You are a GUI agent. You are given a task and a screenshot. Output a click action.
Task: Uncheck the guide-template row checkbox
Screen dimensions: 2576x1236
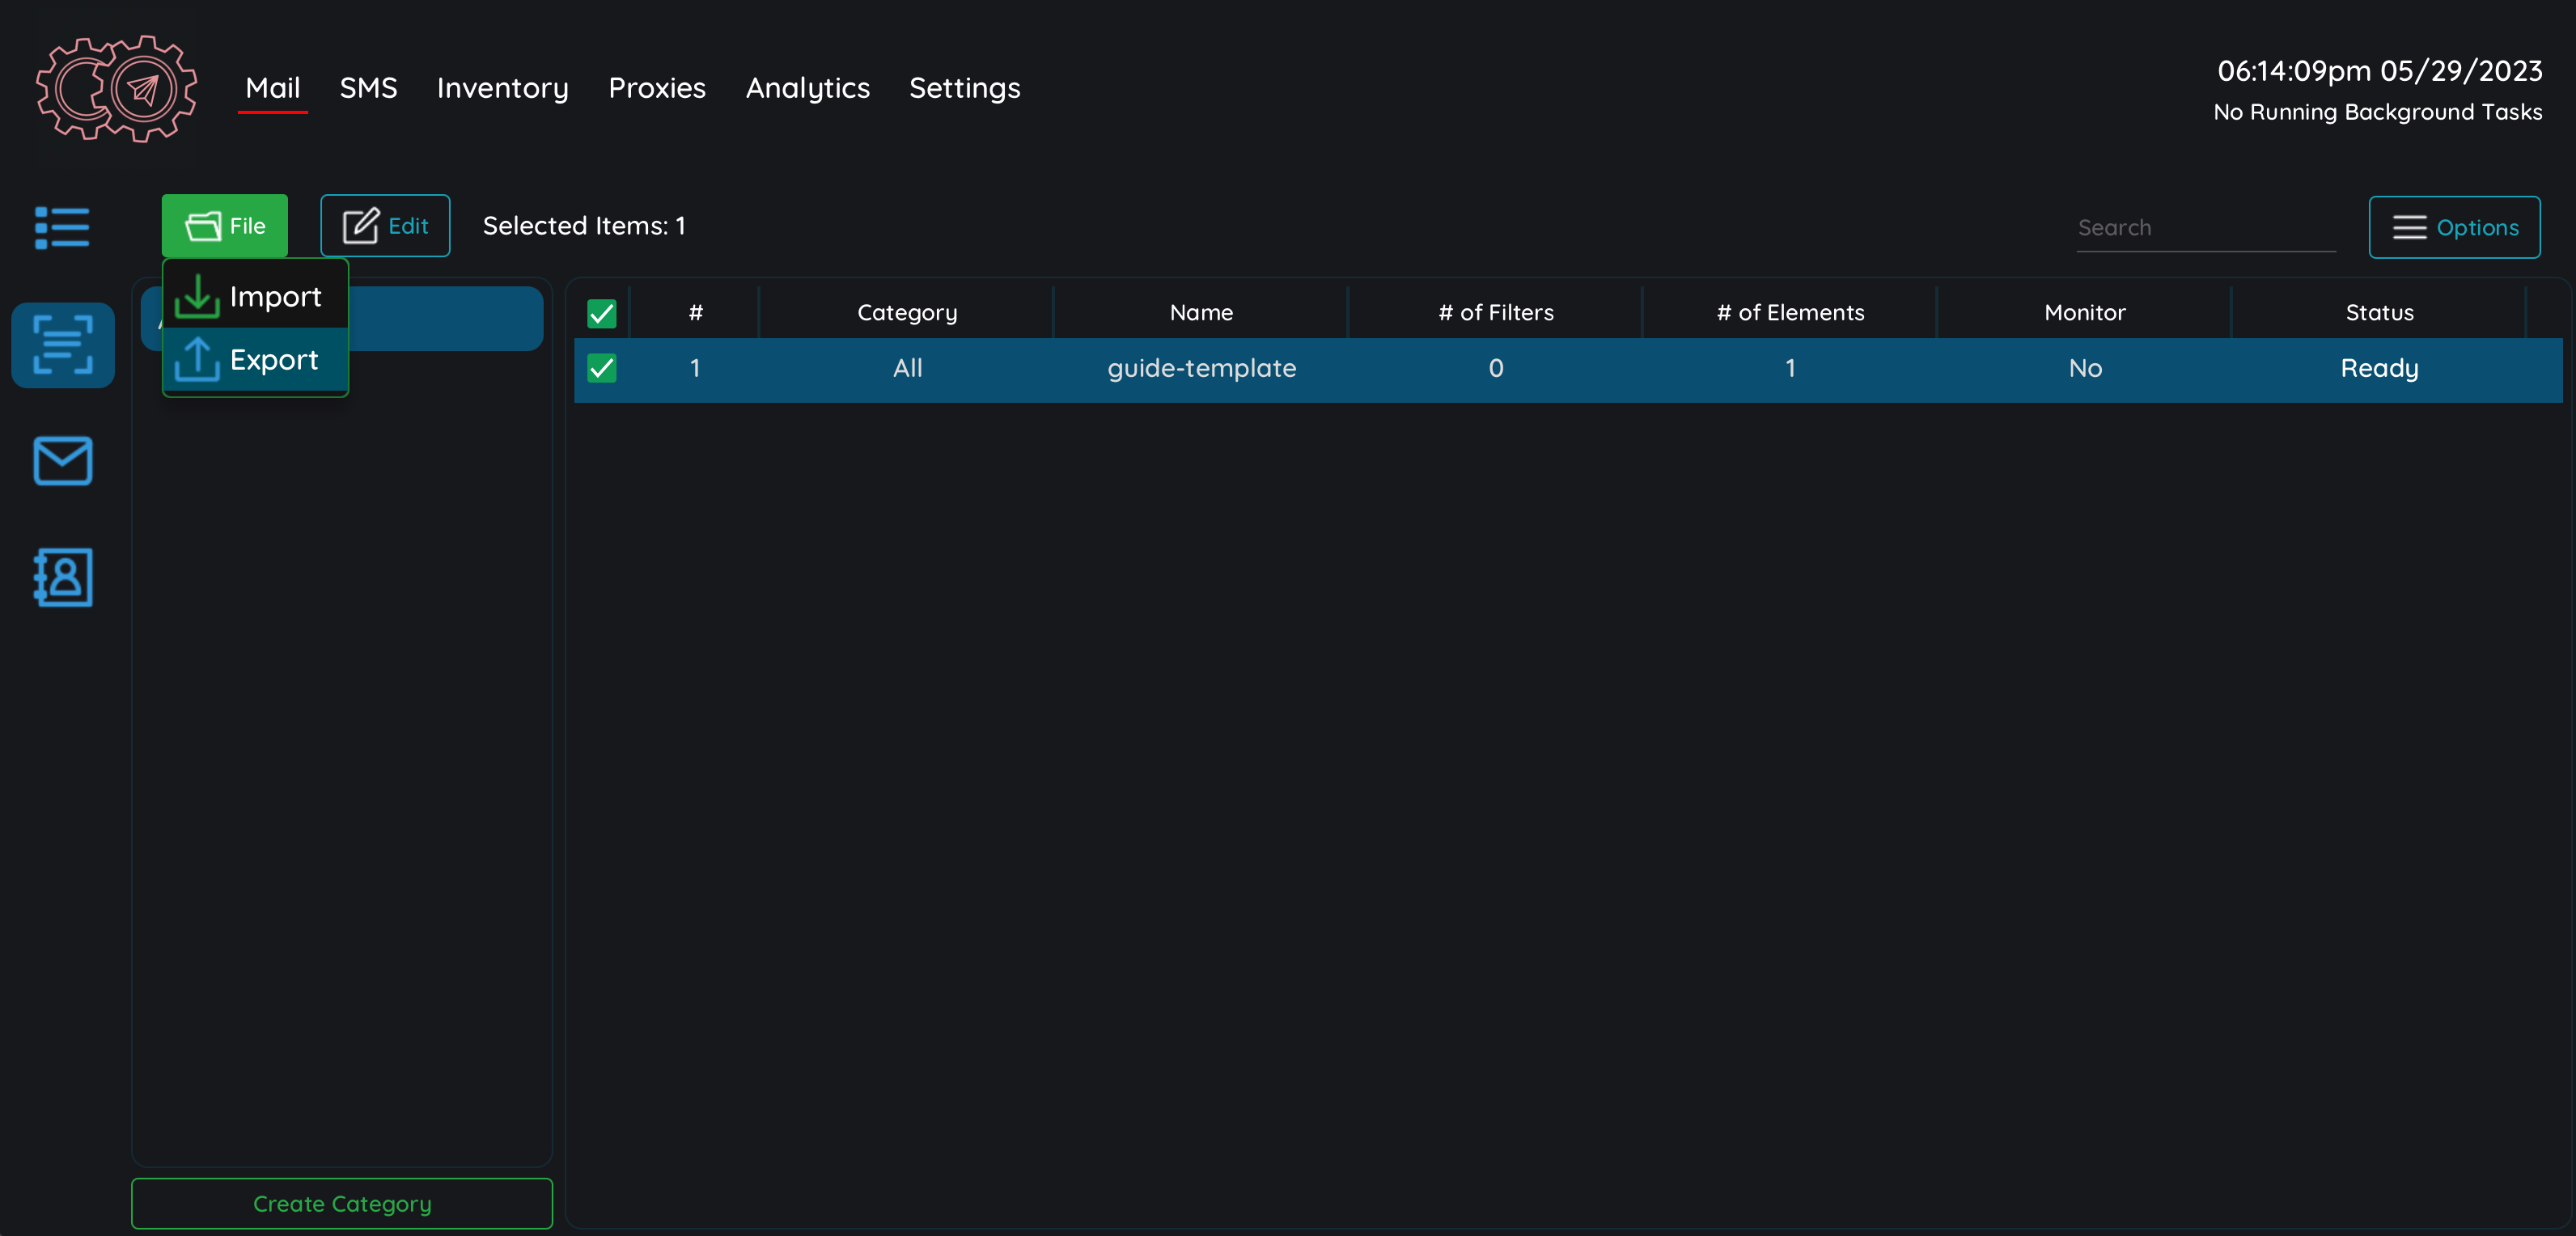click(x=601, y=369)
